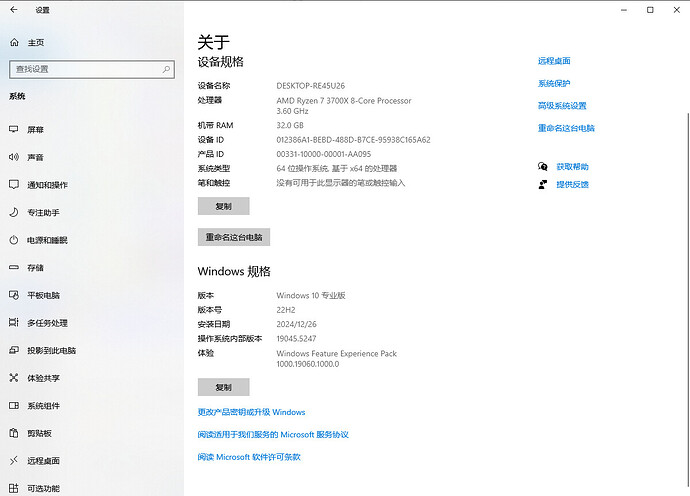Select install date 2024/12/26
The height and width of the screenshot is (496, 690).
coord(296,324)
